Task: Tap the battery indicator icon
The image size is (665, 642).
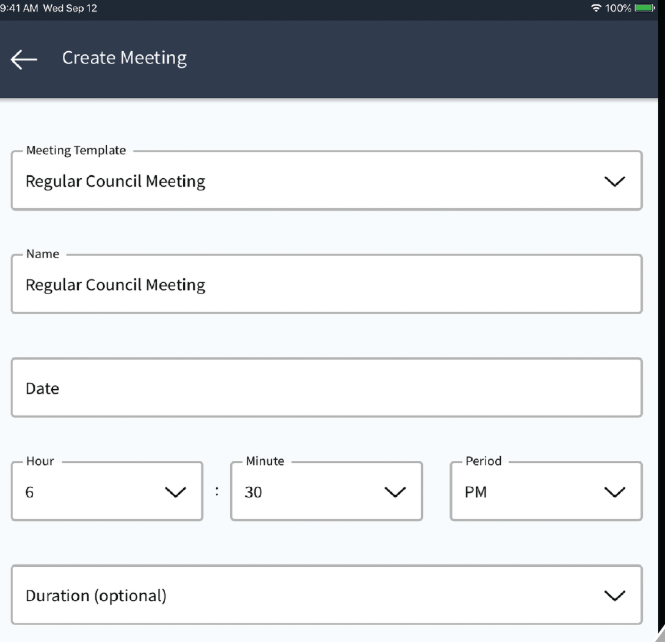Action: click(647, 8)
